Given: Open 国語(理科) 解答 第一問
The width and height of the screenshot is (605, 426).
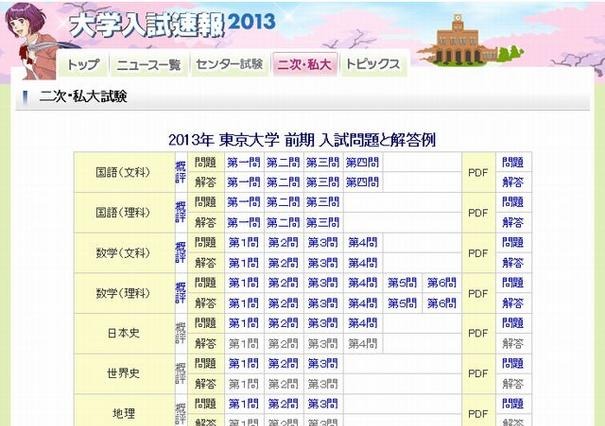Looking at the screenshot, I should click(x=243, y=223).
